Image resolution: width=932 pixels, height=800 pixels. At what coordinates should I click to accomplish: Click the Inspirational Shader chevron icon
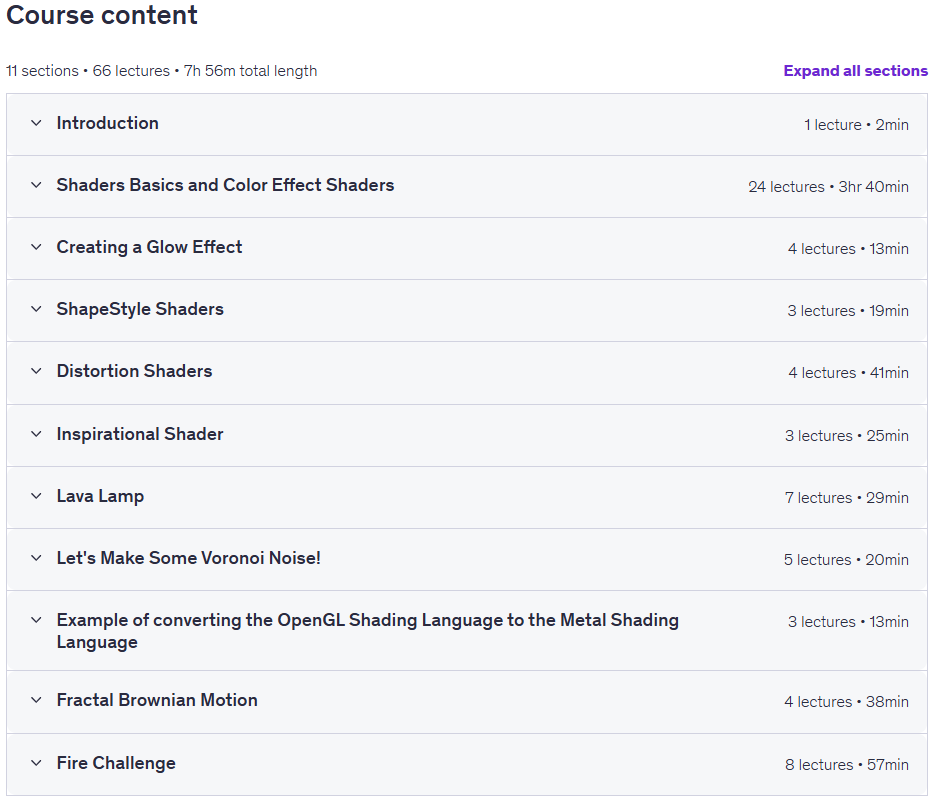(36, 434)
